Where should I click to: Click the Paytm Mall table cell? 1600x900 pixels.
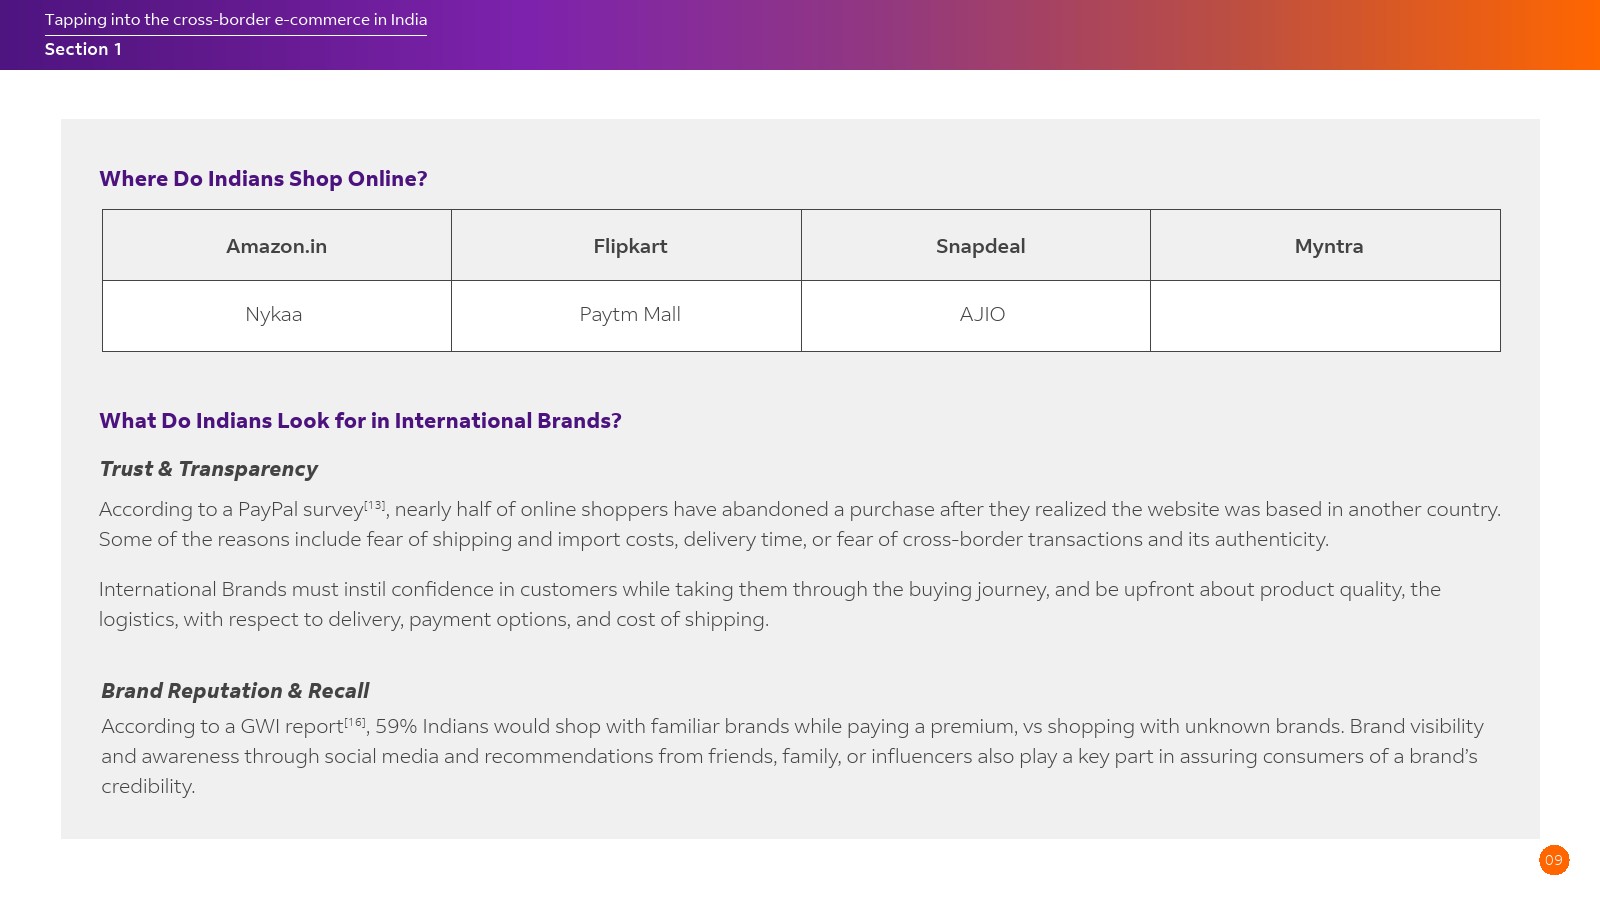point(630,315)
